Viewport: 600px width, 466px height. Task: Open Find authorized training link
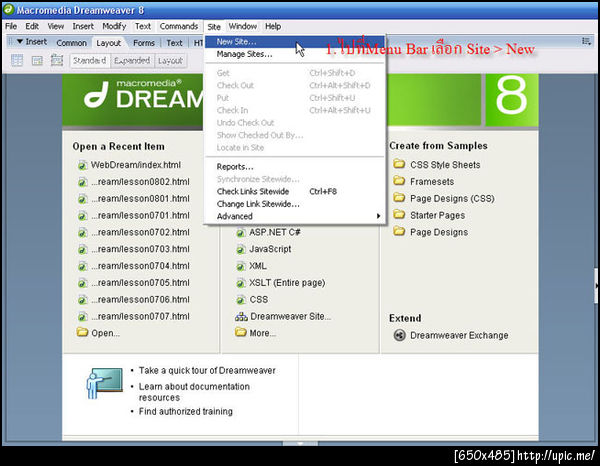click(186, 411)
